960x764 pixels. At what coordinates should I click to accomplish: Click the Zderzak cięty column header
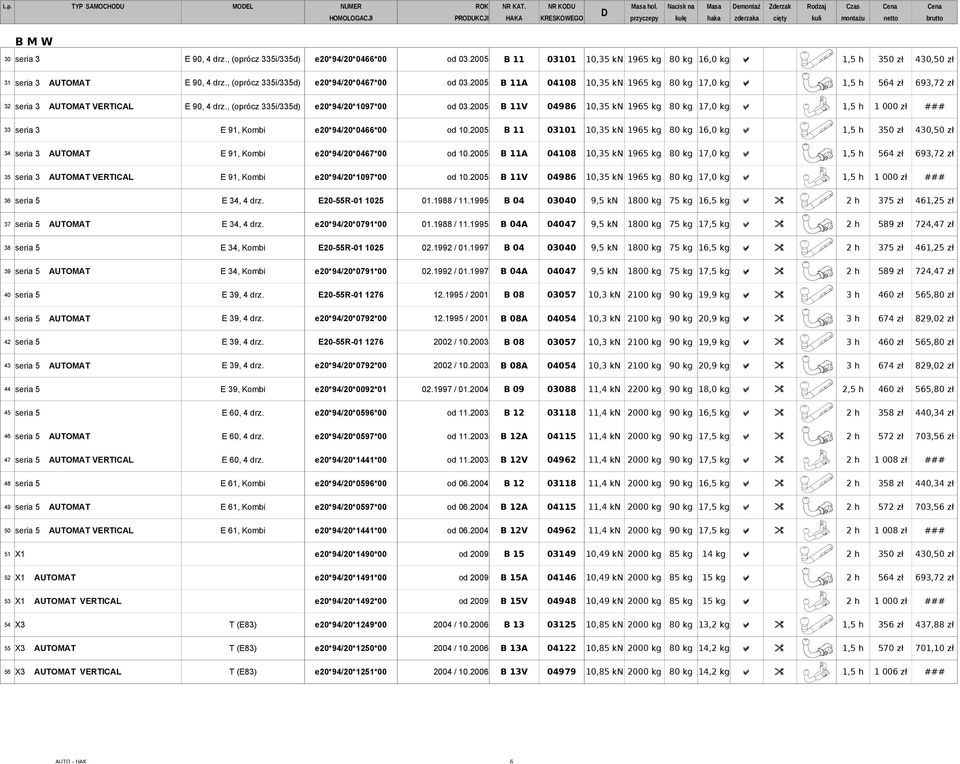click(779, 12)
